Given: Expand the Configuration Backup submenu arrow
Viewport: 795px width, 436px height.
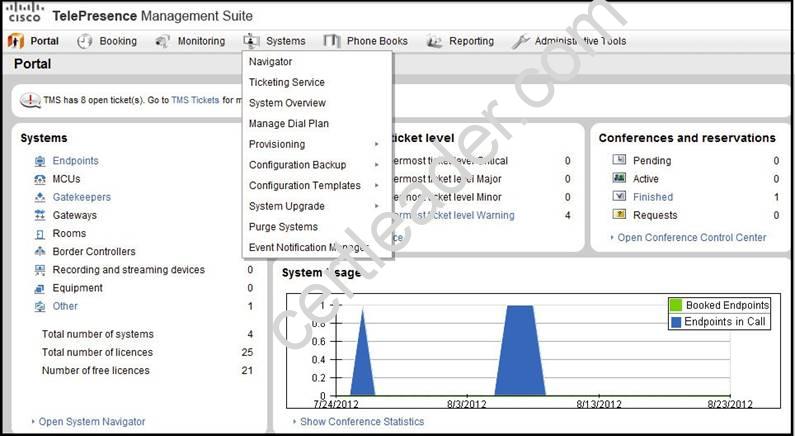Looking at the screenshot, I should (377, 165).
